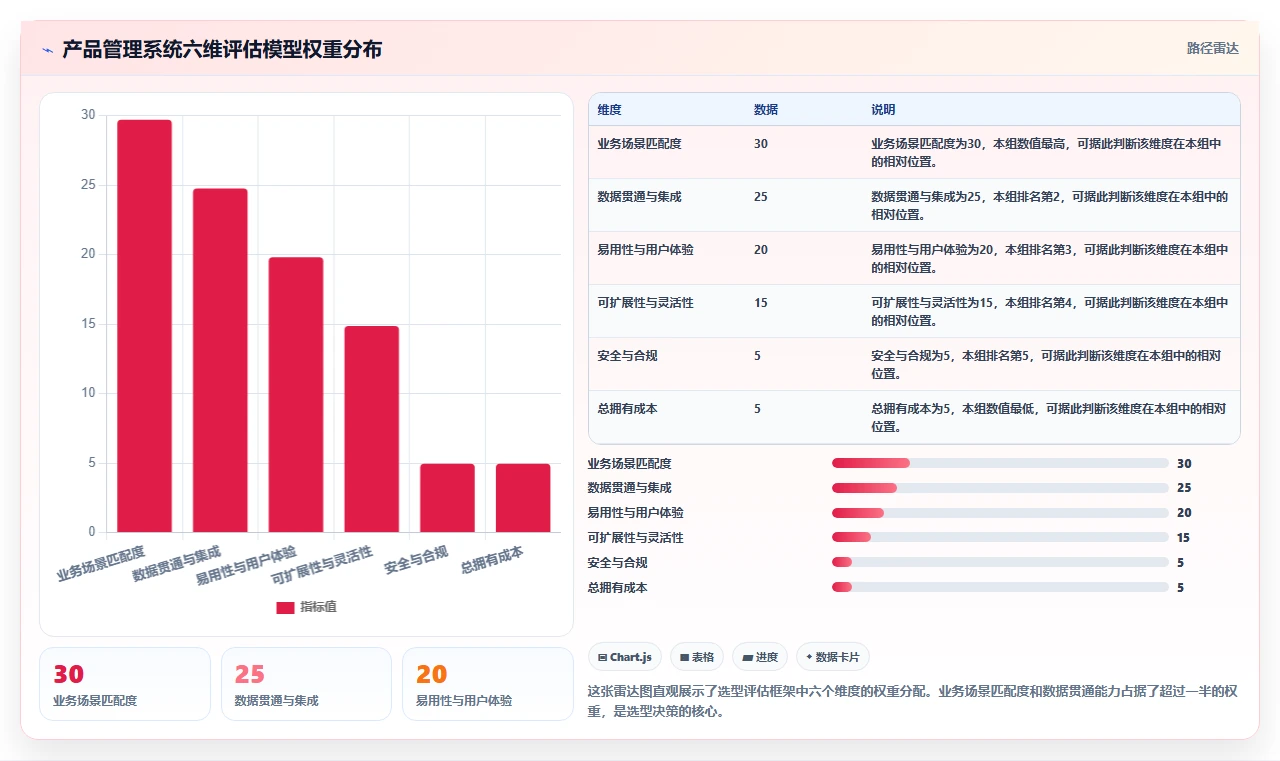Click x-axis label 安全与合规 under chart

coord(416,560)
